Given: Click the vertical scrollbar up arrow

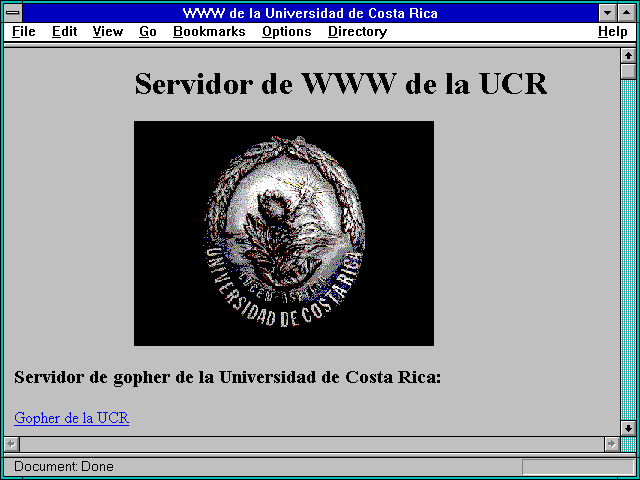Looking at the screenshot, I should [628, 56].
